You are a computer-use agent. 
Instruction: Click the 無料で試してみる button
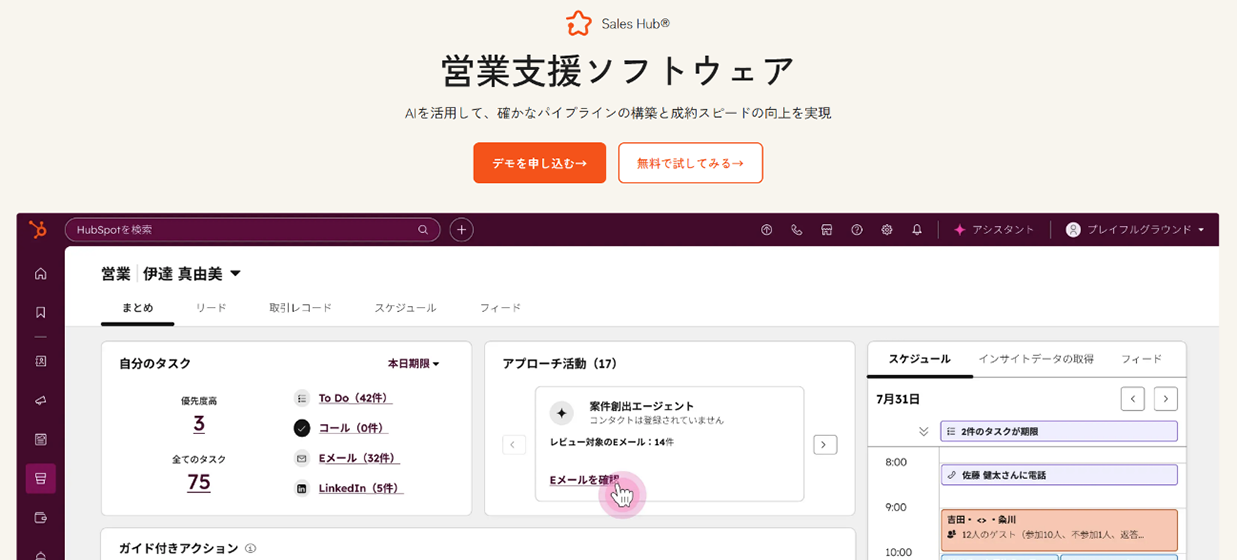tap(690, 163)
